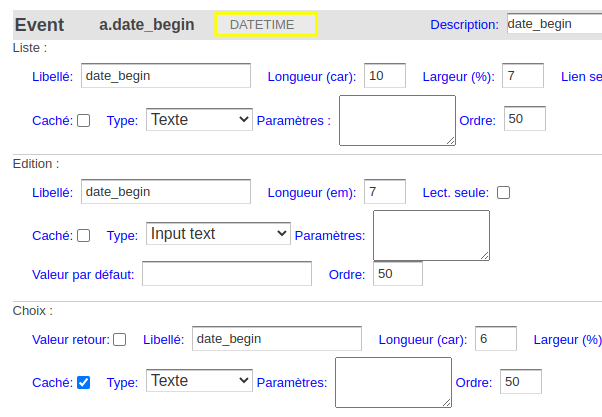
Task: Toggle the Caché checkbox in Liste section
Action: [83, 121]
